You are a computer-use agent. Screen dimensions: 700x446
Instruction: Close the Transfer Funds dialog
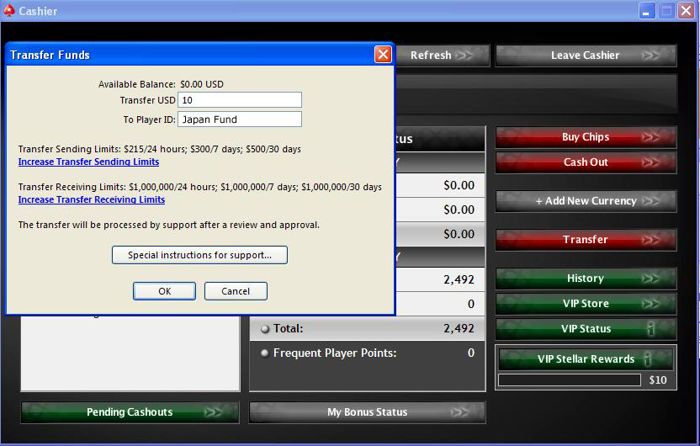(x=383, y=54)
